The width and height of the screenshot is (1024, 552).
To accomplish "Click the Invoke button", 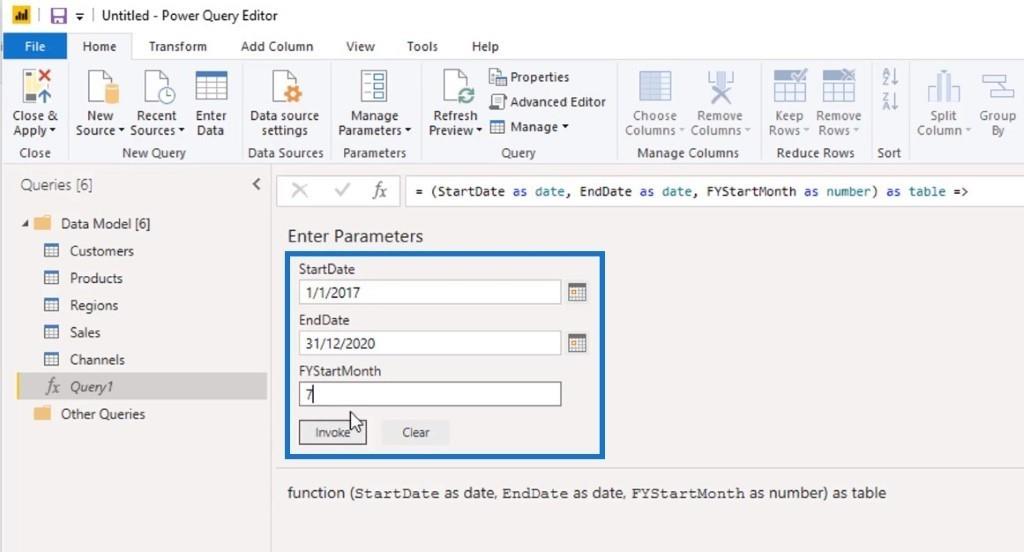I will [x=332, y=432].
